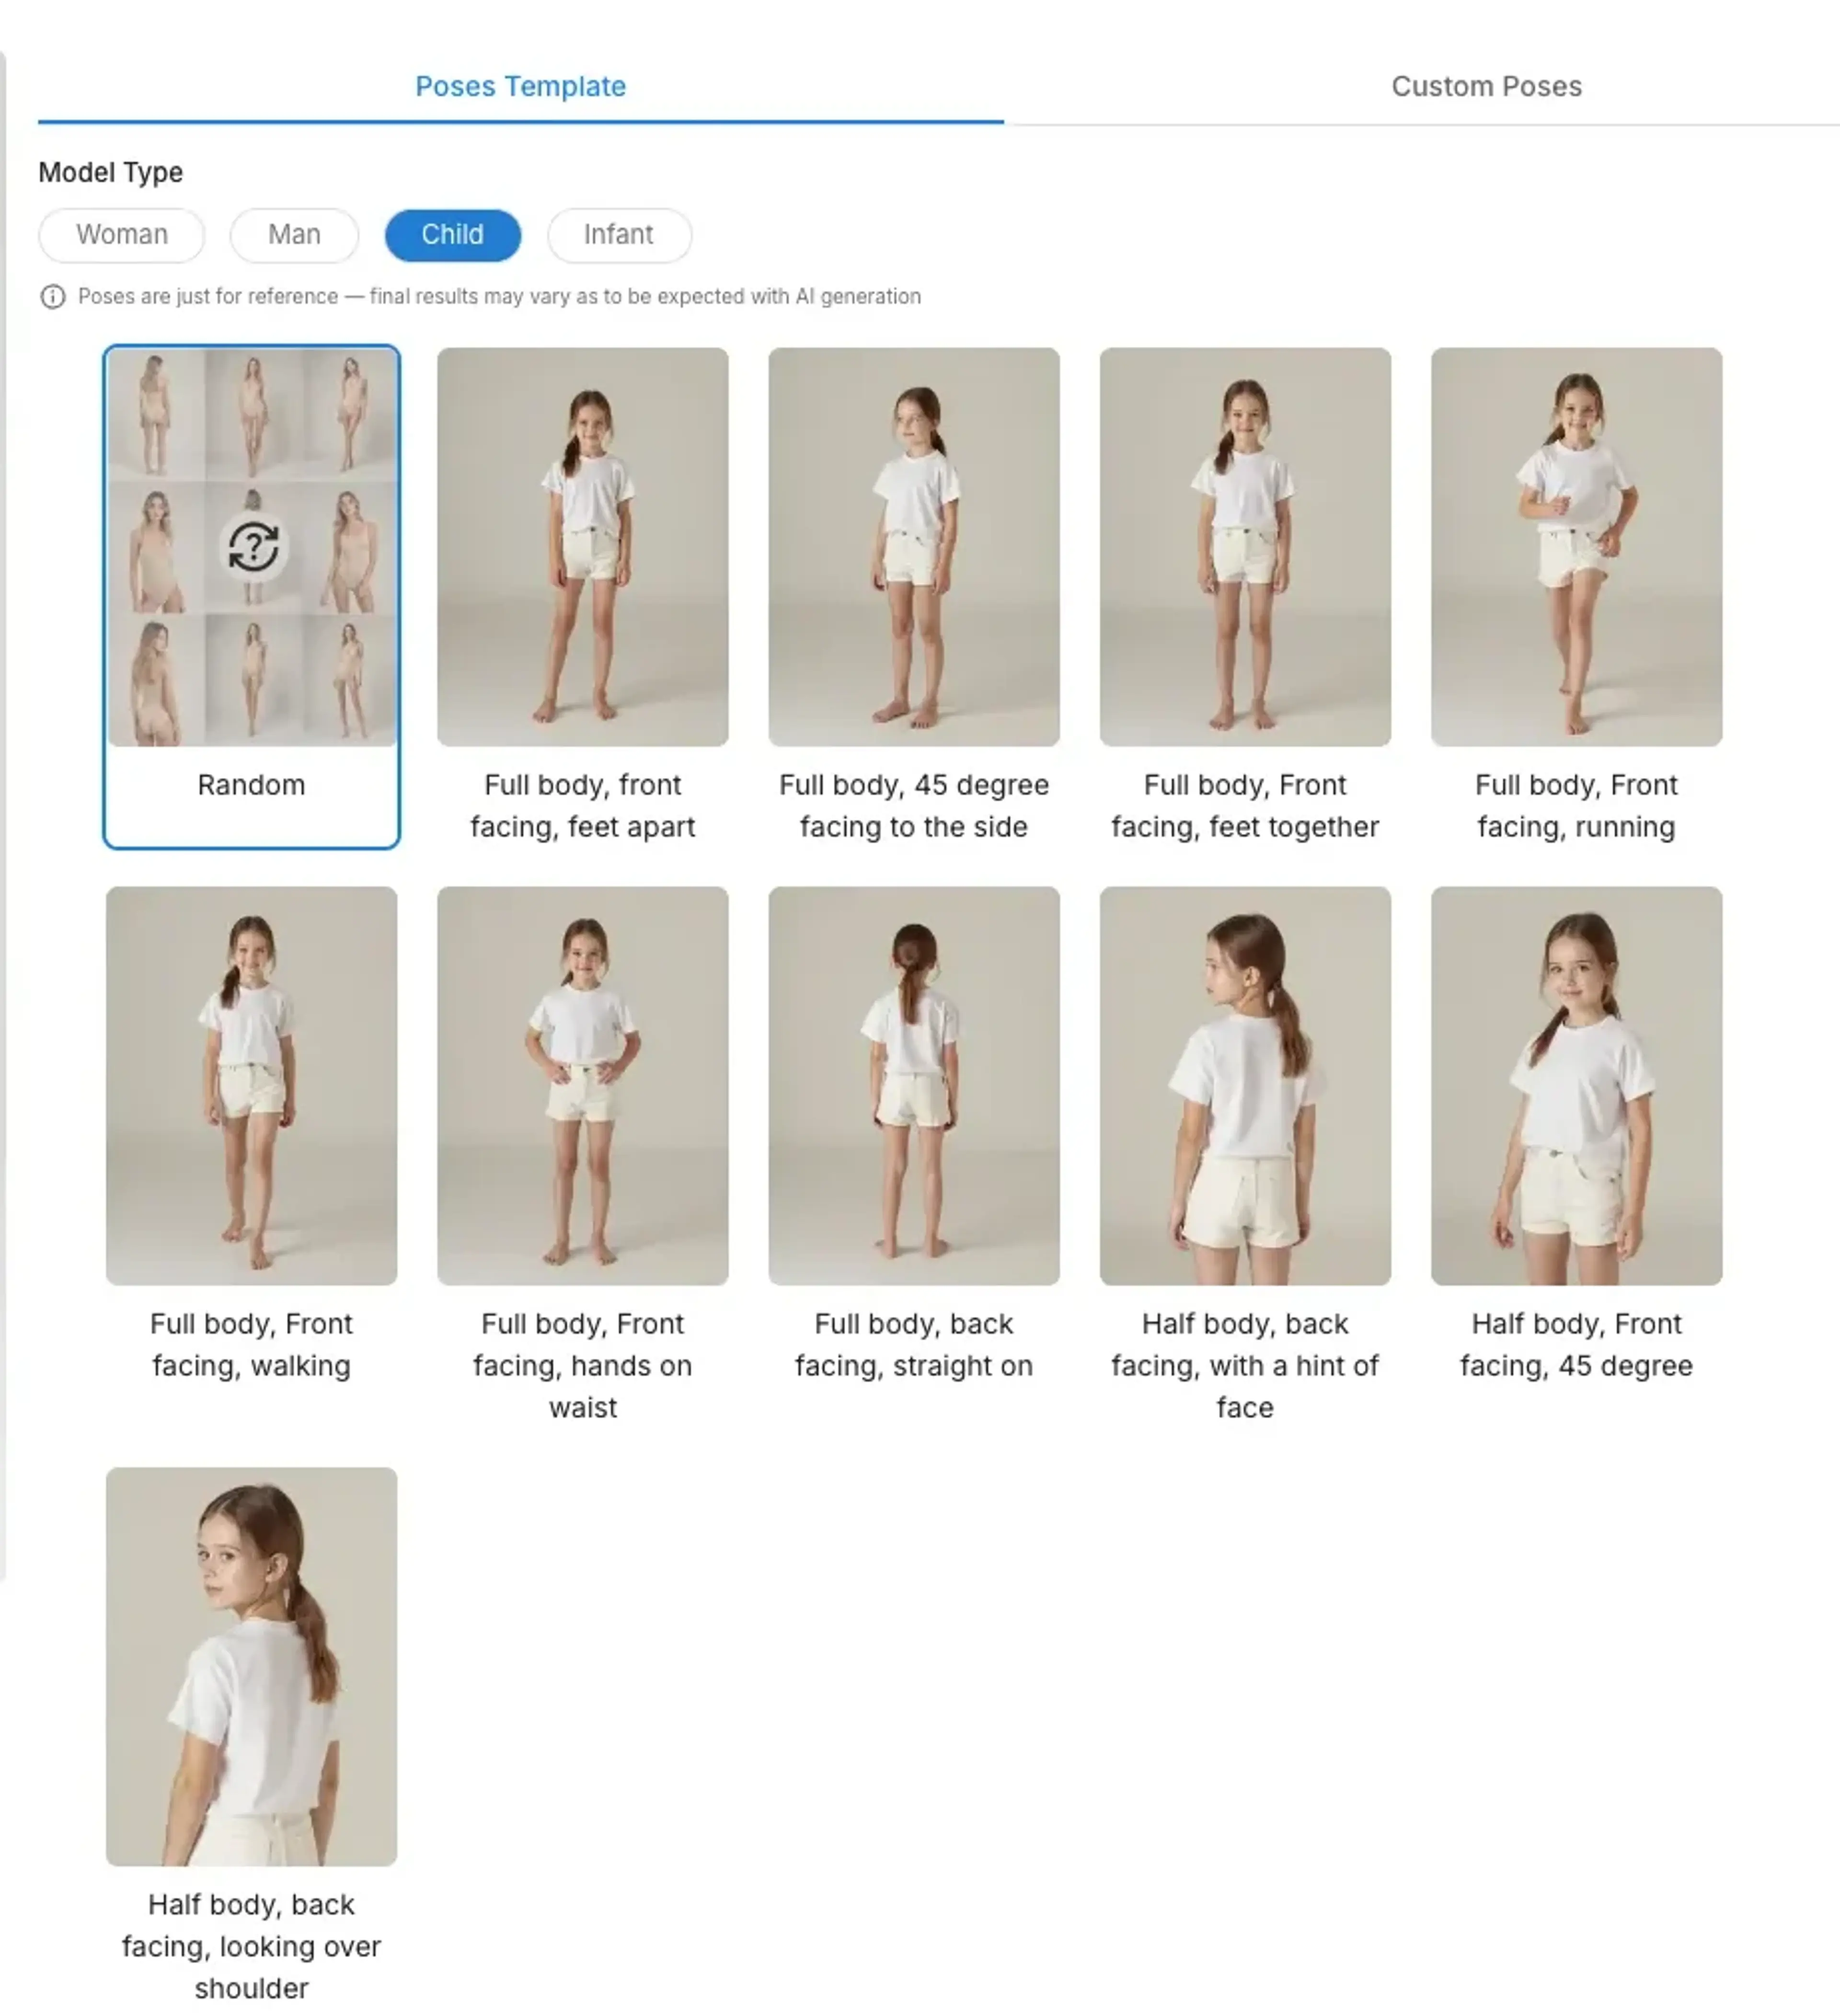Open the Poses Template tab
Screen dimensions: 1840x2016
point(520,87)
